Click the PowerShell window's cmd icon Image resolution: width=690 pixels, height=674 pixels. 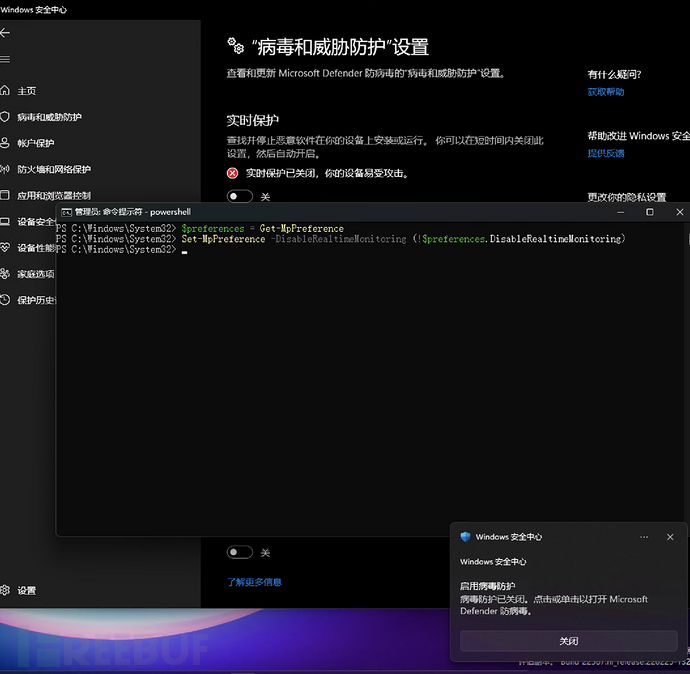click(x=66, y=212)
